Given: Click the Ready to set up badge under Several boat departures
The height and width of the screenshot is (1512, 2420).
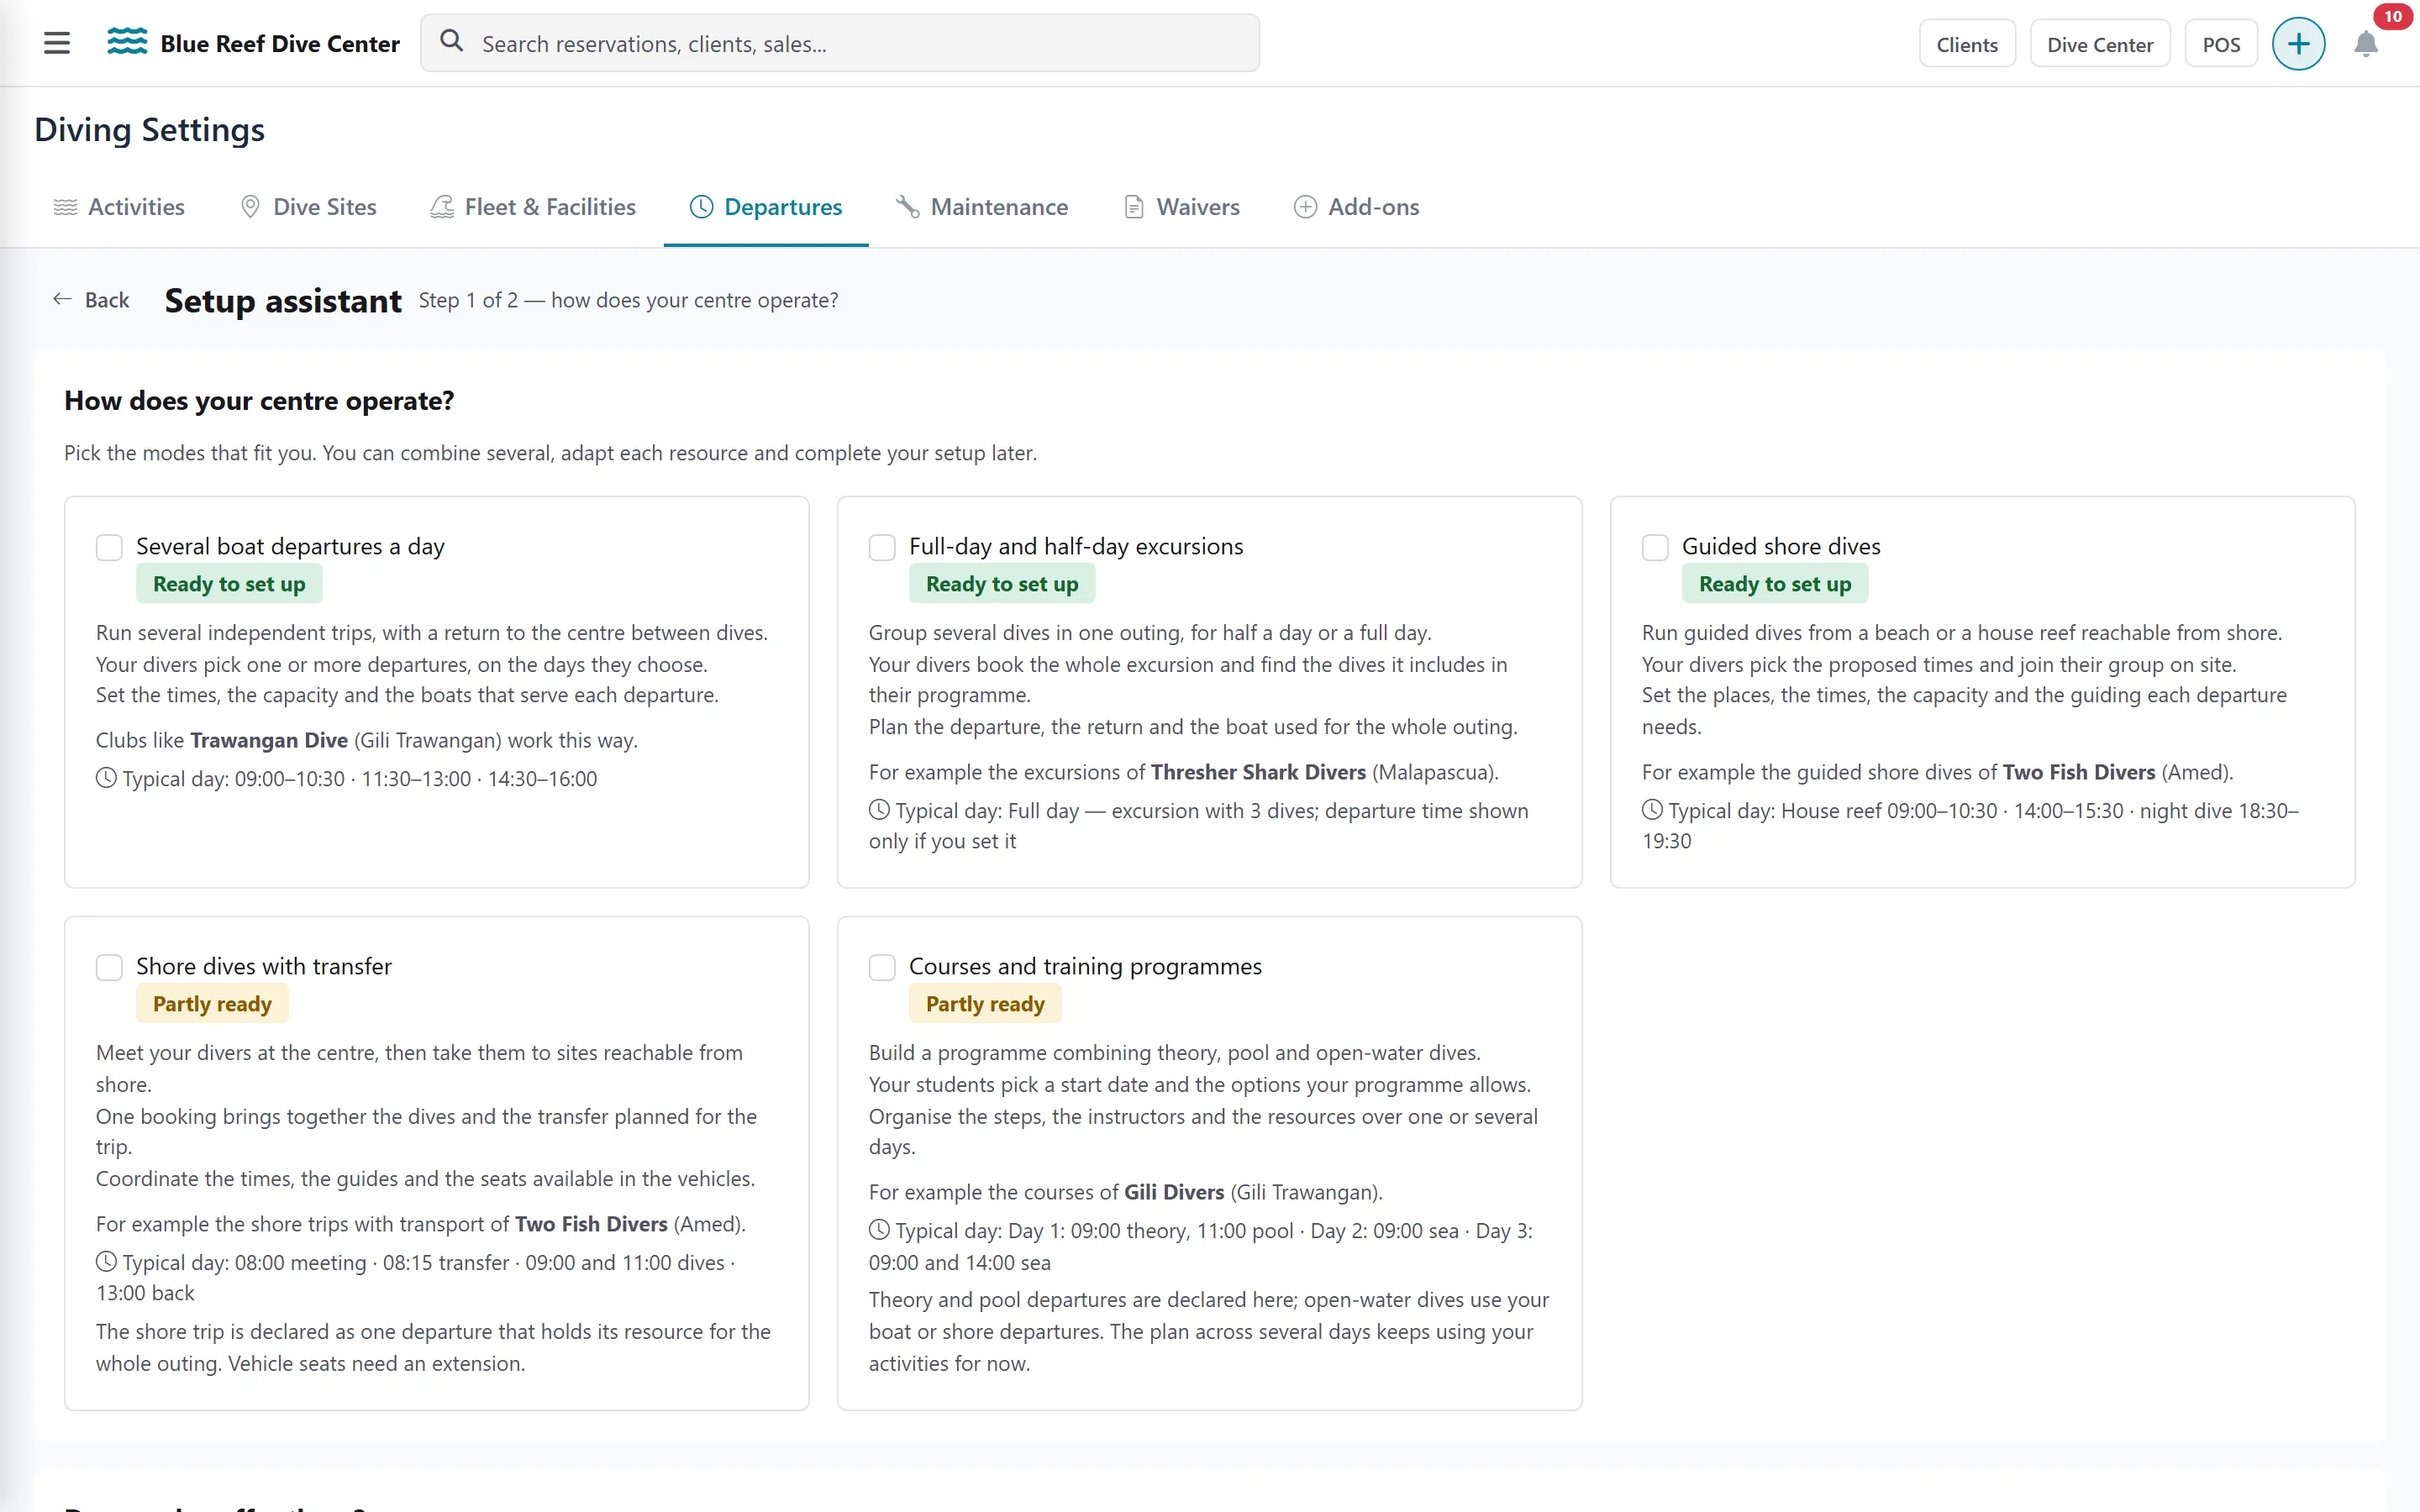Looking at the screenshot, I should (x=229, y=584).
